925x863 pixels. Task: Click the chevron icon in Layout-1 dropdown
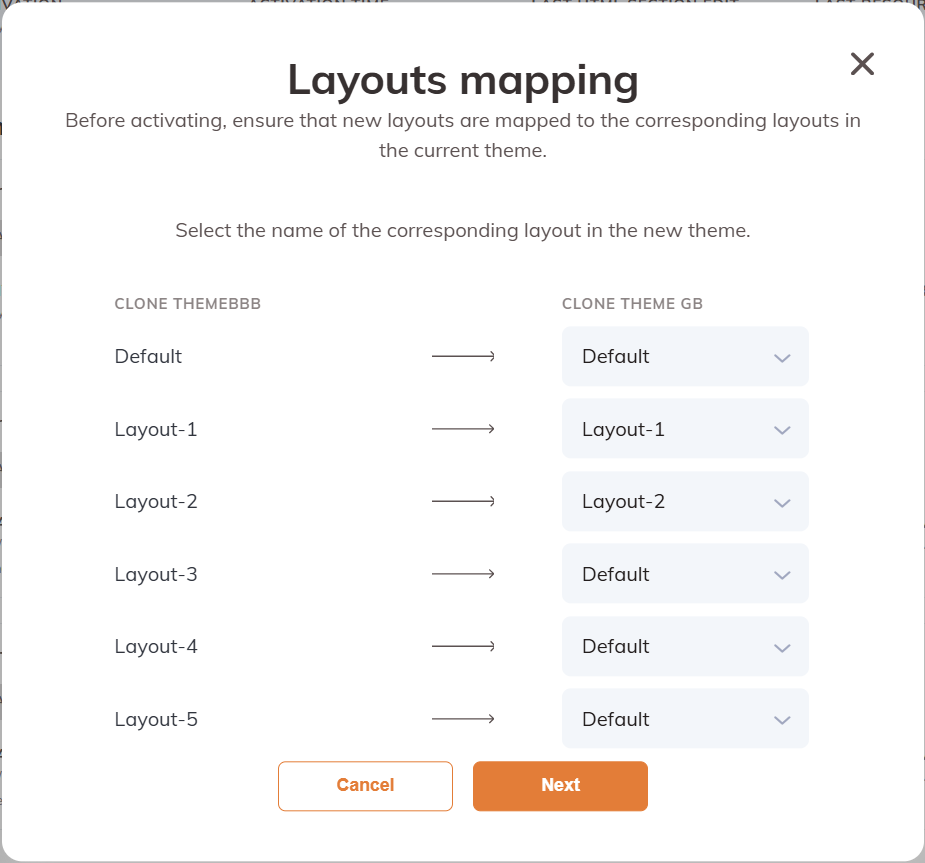[x=782, y=431]
